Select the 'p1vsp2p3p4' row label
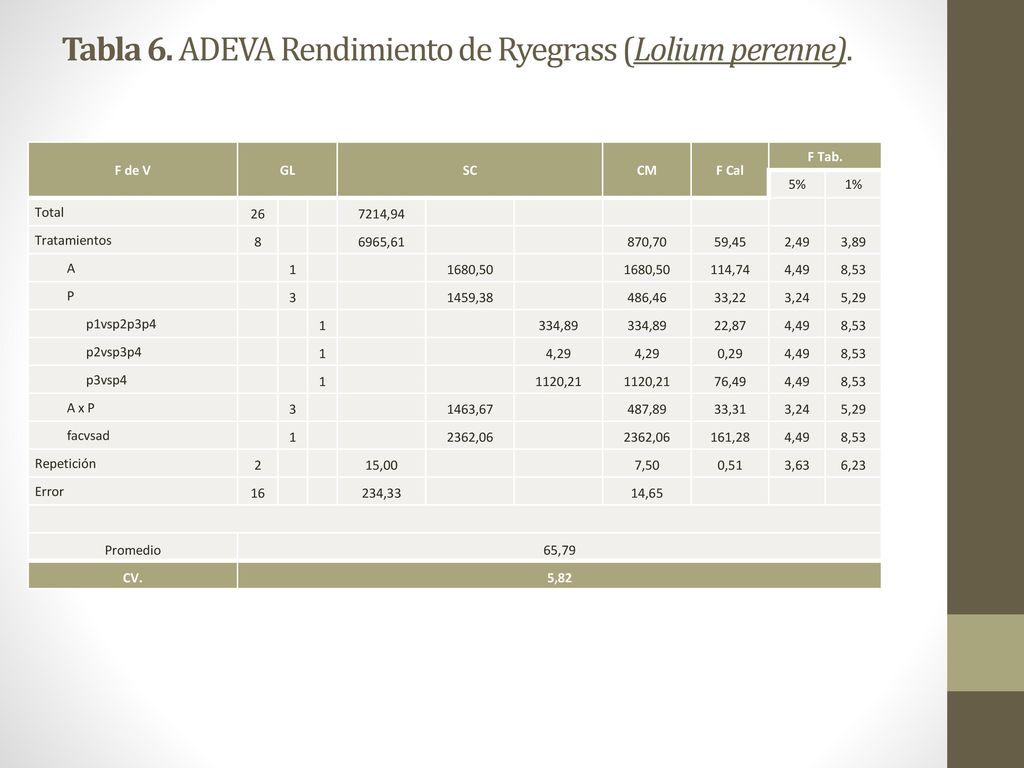The height and width of the screenshot is (768, 1024). 121,325
